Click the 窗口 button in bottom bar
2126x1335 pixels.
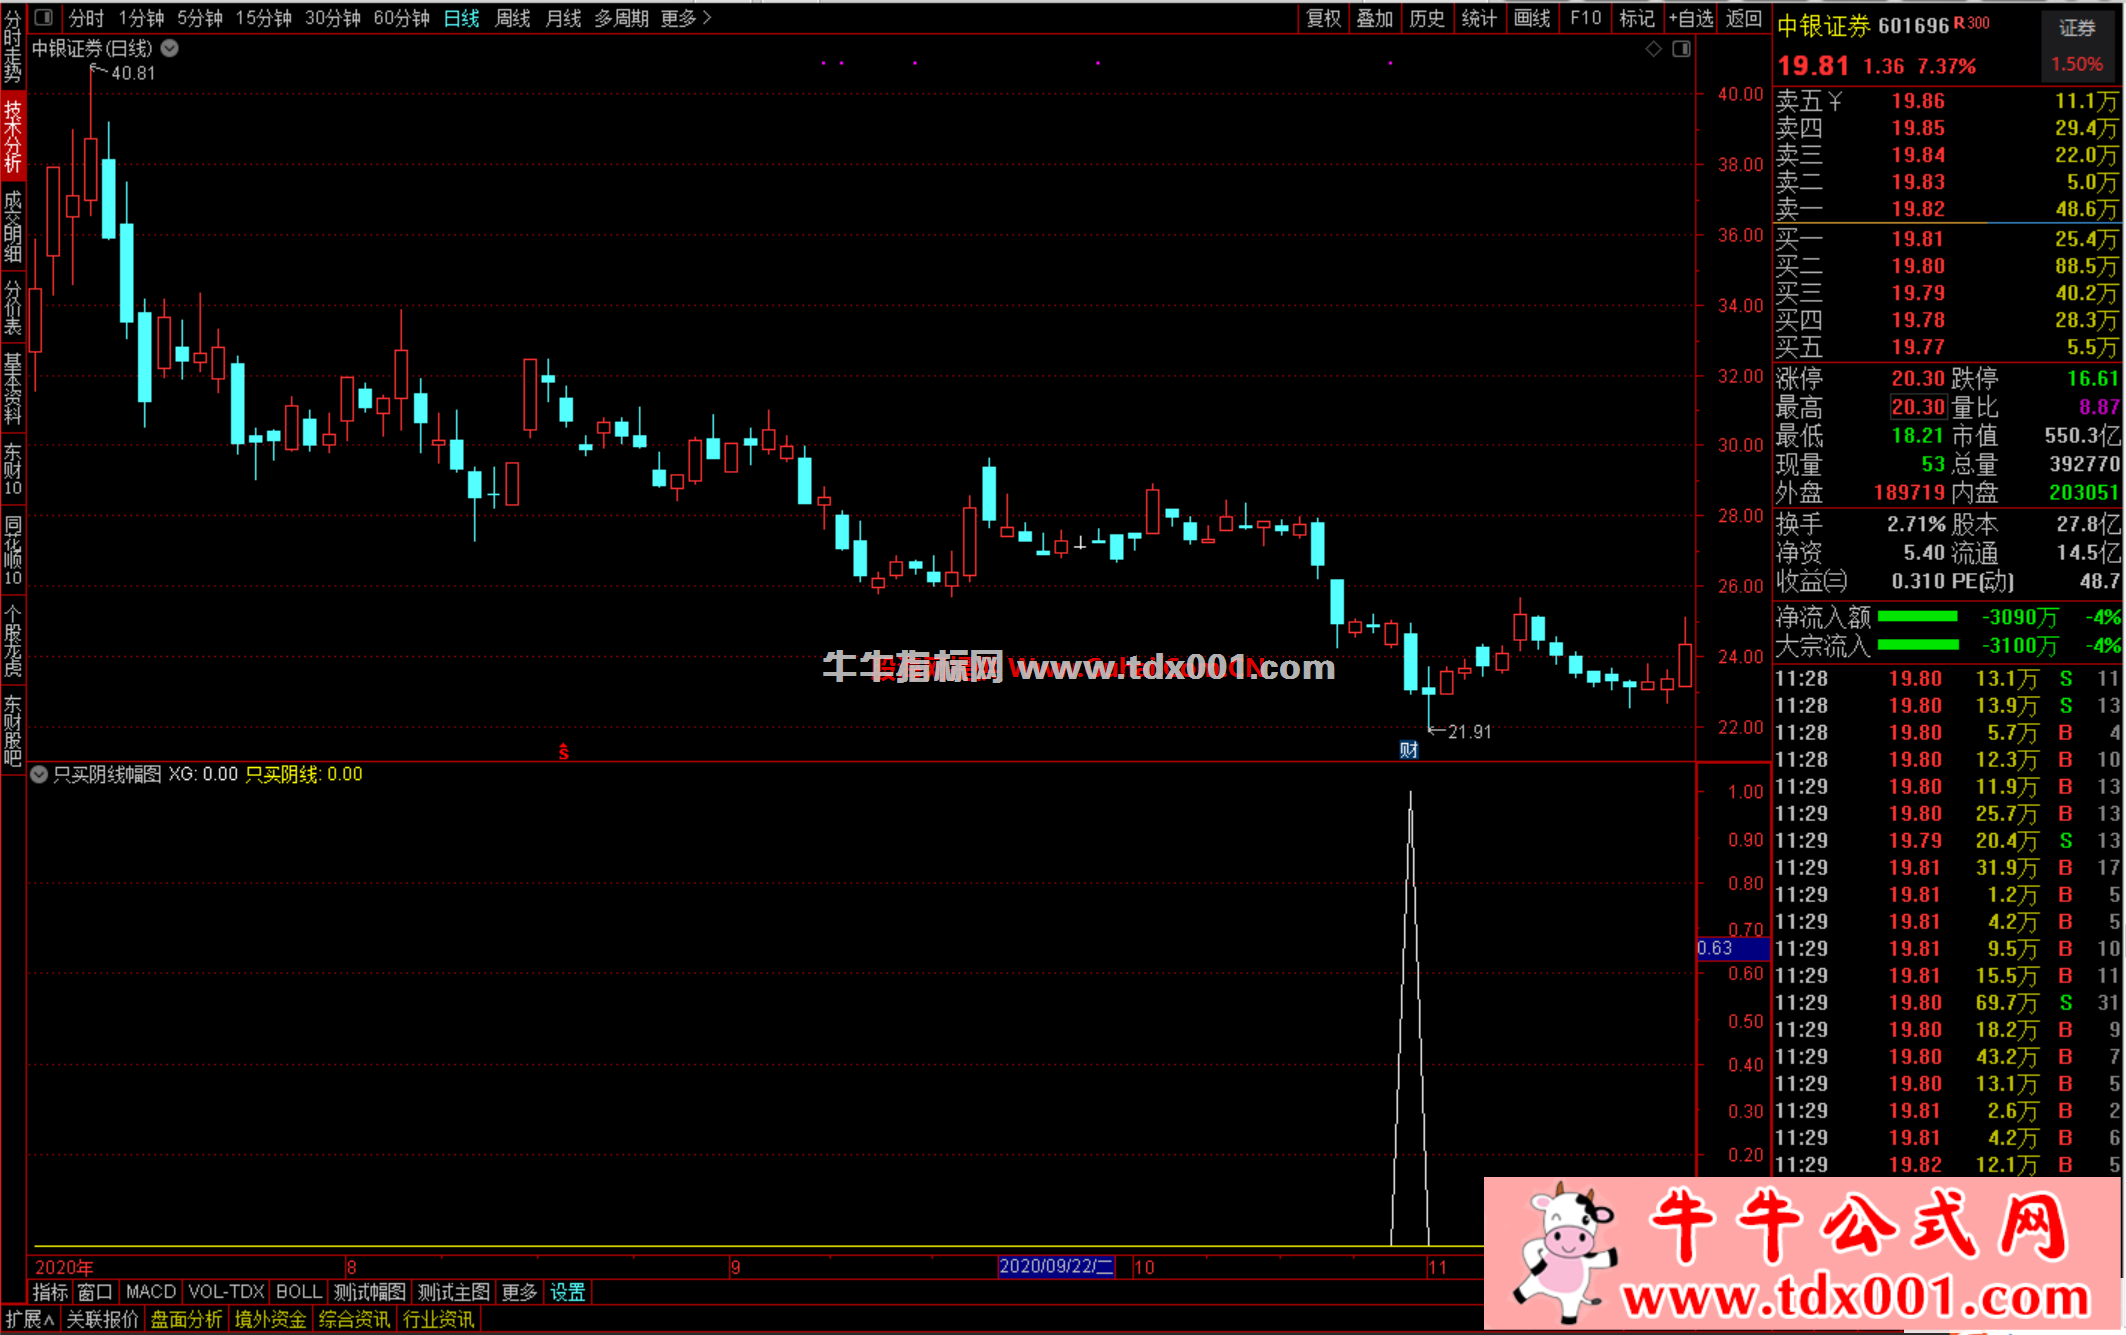click(95, 1292)
